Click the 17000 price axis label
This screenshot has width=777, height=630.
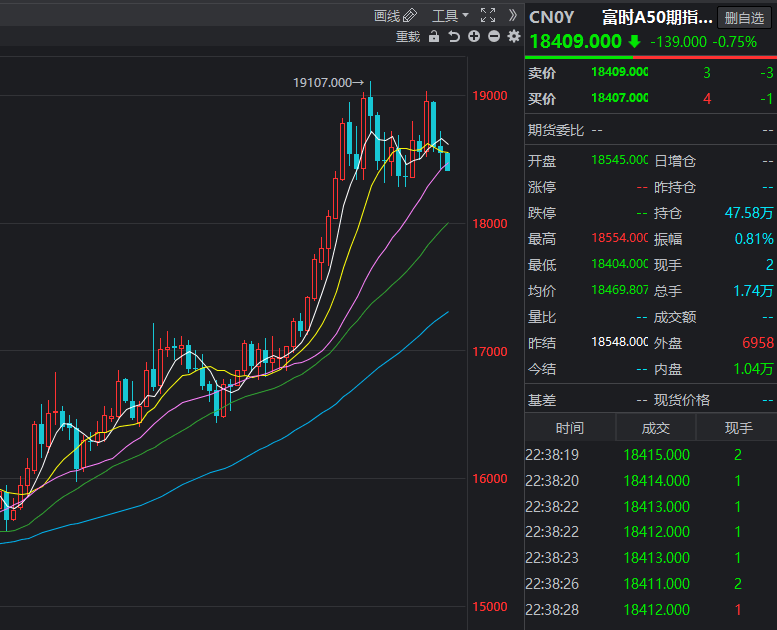[x=490, y=351]
